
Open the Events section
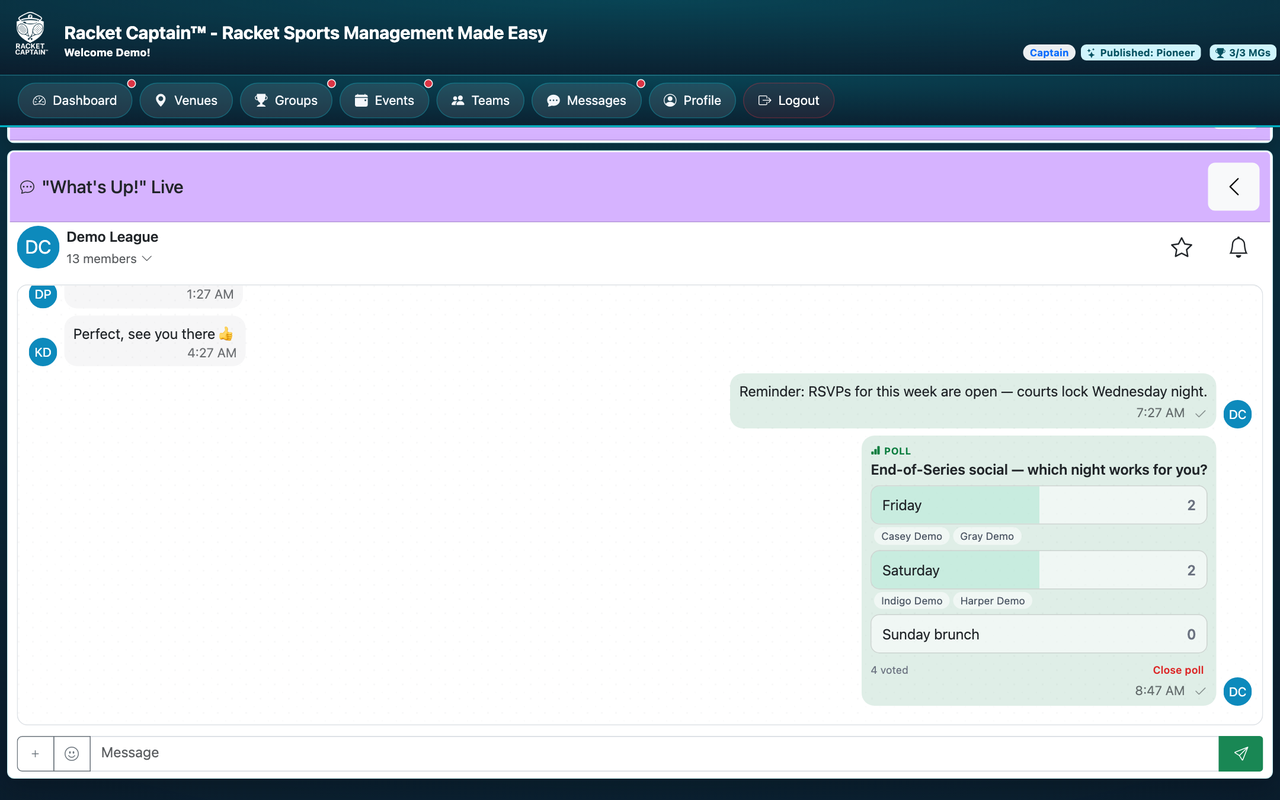[x=384, y=100]
